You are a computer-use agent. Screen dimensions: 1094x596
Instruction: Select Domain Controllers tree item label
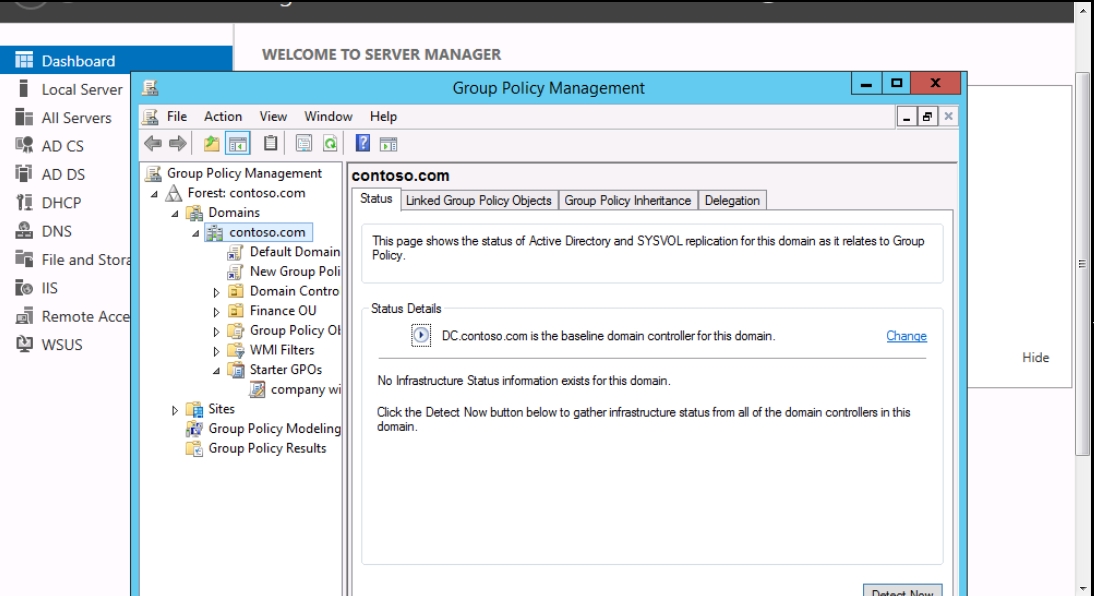pos(294,291)
